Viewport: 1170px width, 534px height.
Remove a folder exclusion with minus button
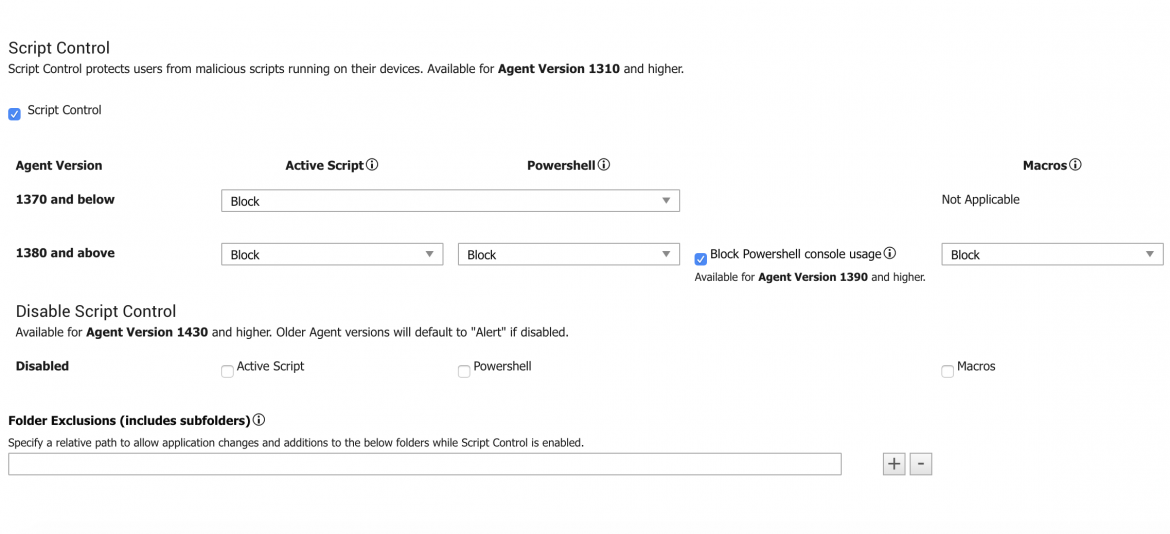click(921, 464)
